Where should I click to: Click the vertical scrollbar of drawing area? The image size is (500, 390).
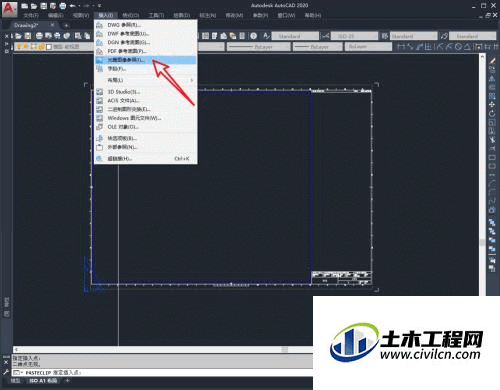[482, 175]
